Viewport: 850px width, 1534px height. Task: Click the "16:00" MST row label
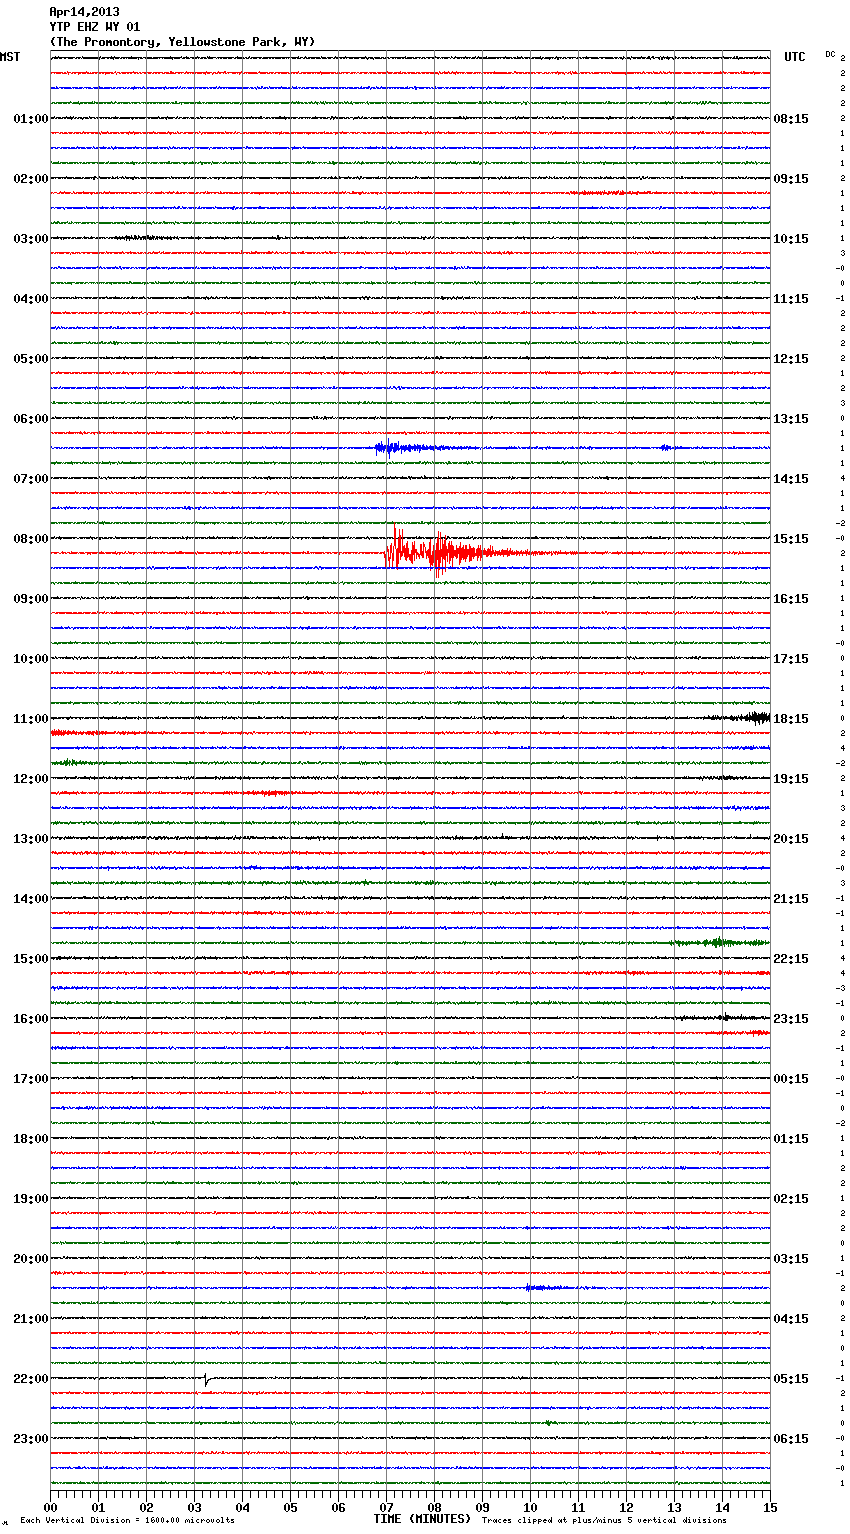tap(31, 1019)
